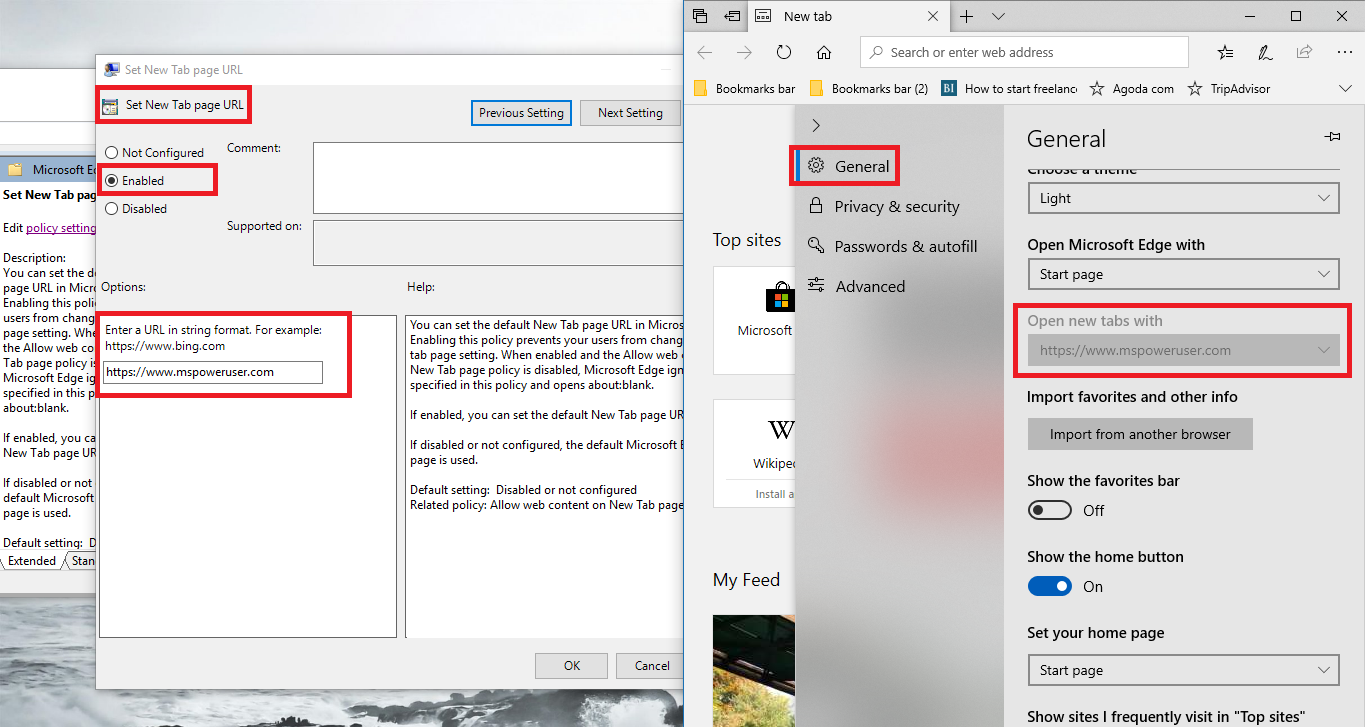
Task: Click Cancel in policy dialog
Action: click(x=652, y=665)
